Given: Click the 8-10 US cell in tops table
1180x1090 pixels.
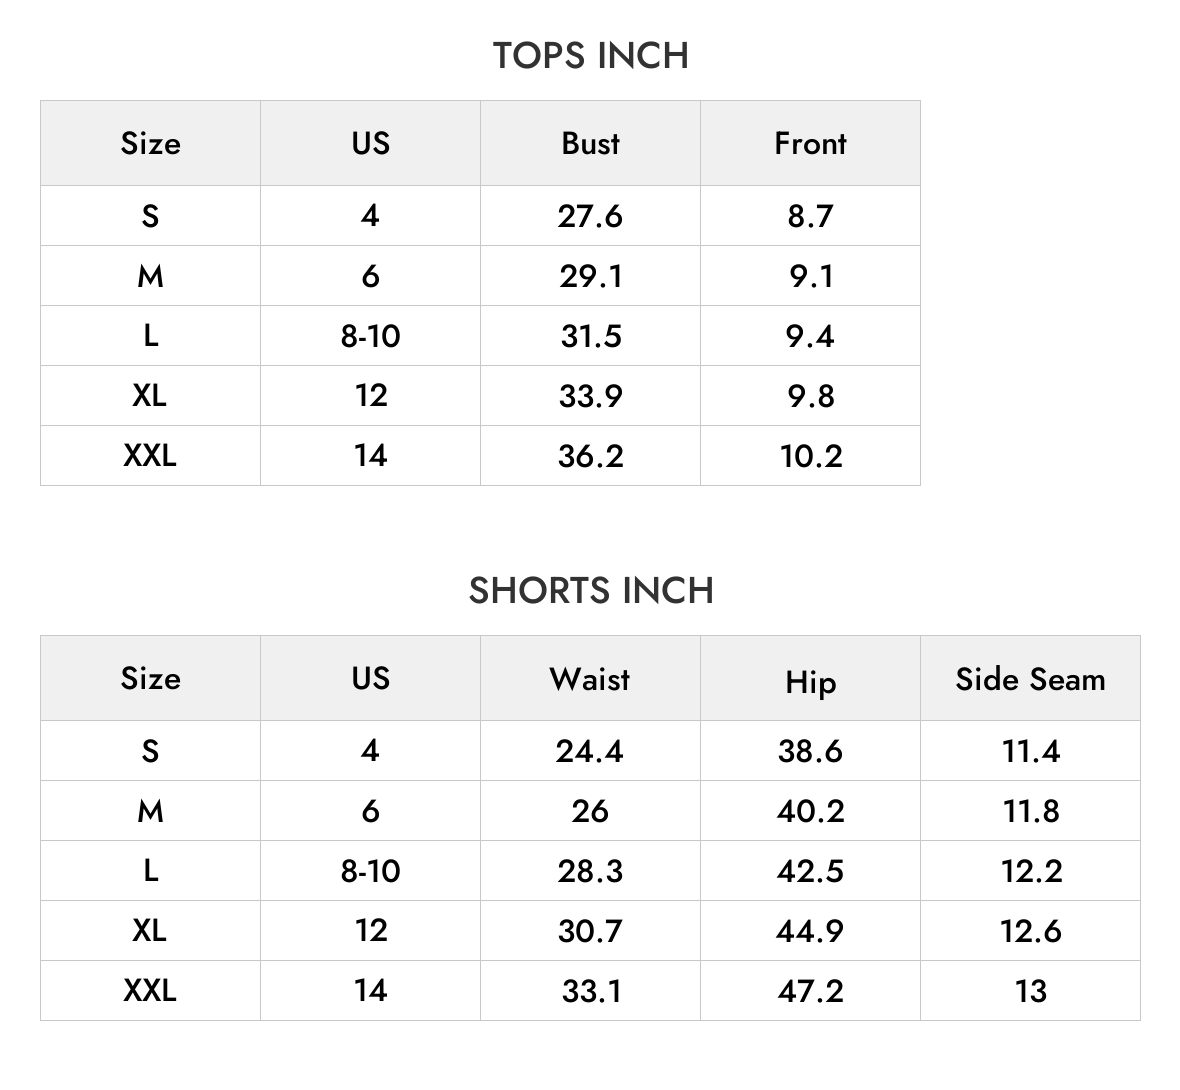Looking at the screenshot, I should pos(370,336).
